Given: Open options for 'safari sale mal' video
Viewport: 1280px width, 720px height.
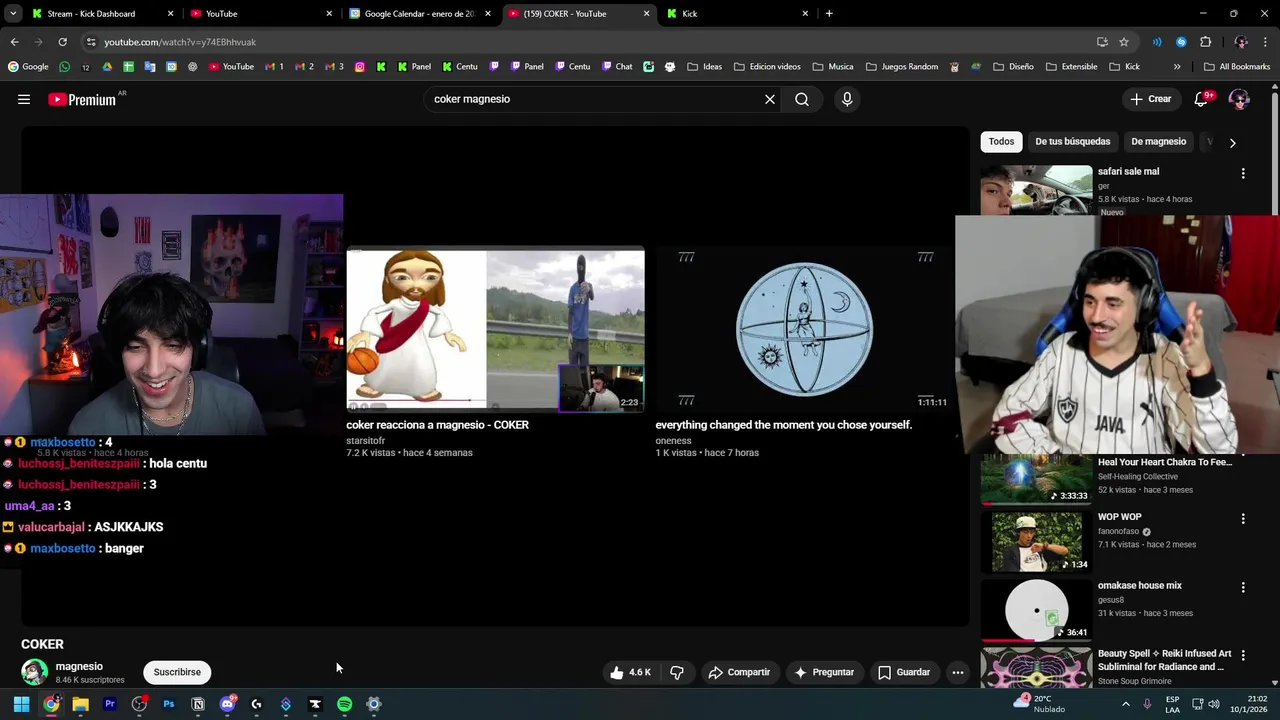Looking at the screenshot, I should [x=1243, y=173].
